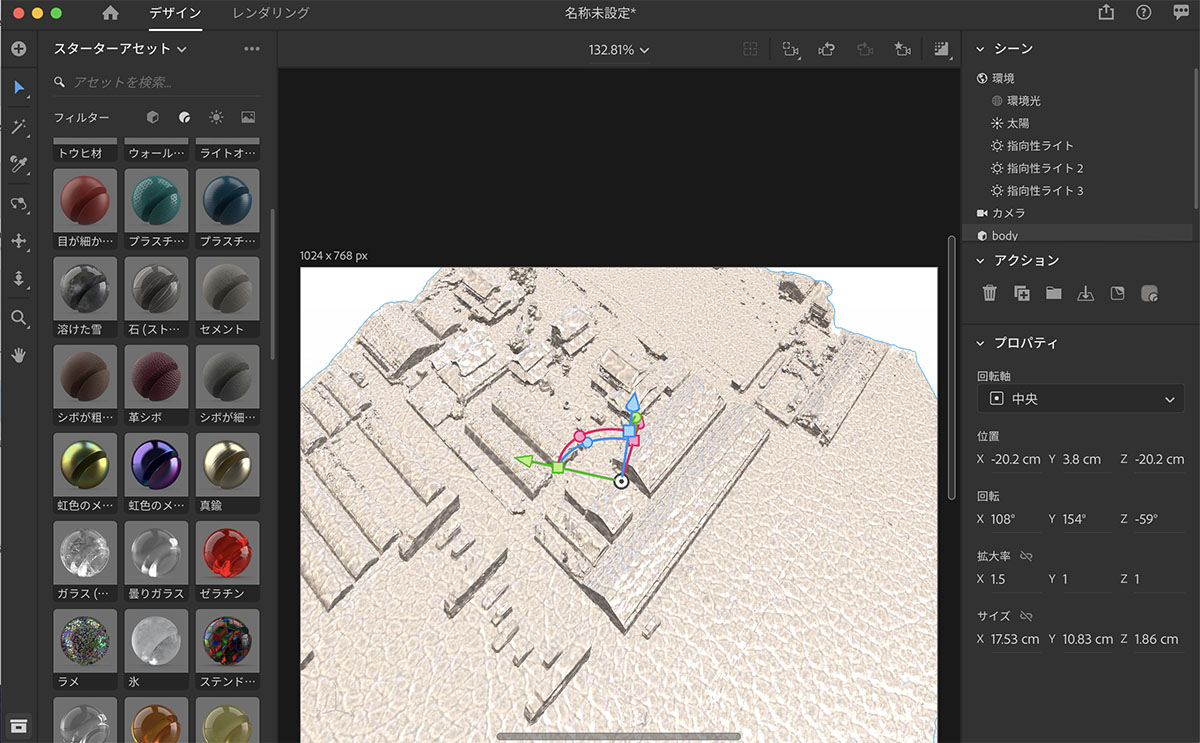Open the help question mark icon

point(1144,13)
